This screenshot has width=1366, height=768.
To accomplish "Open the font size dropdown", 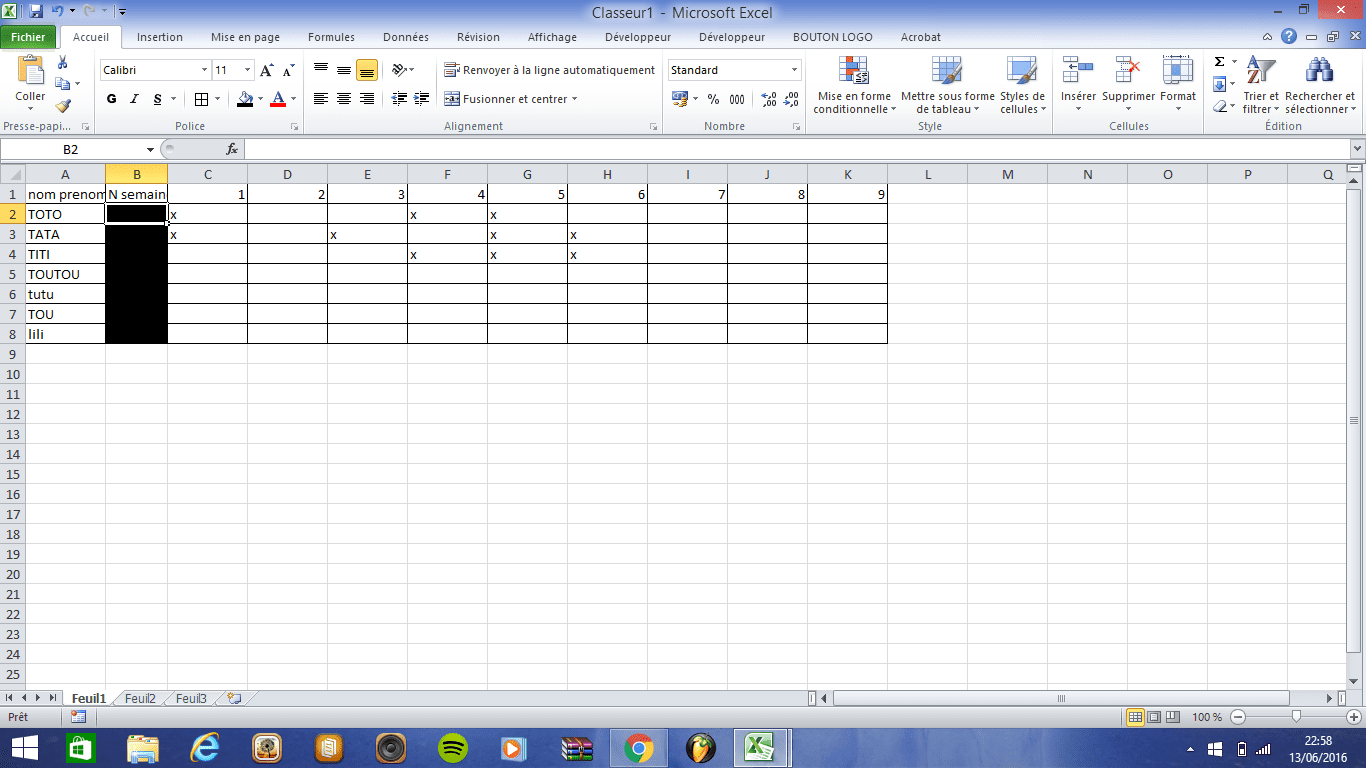I will 248,70.
